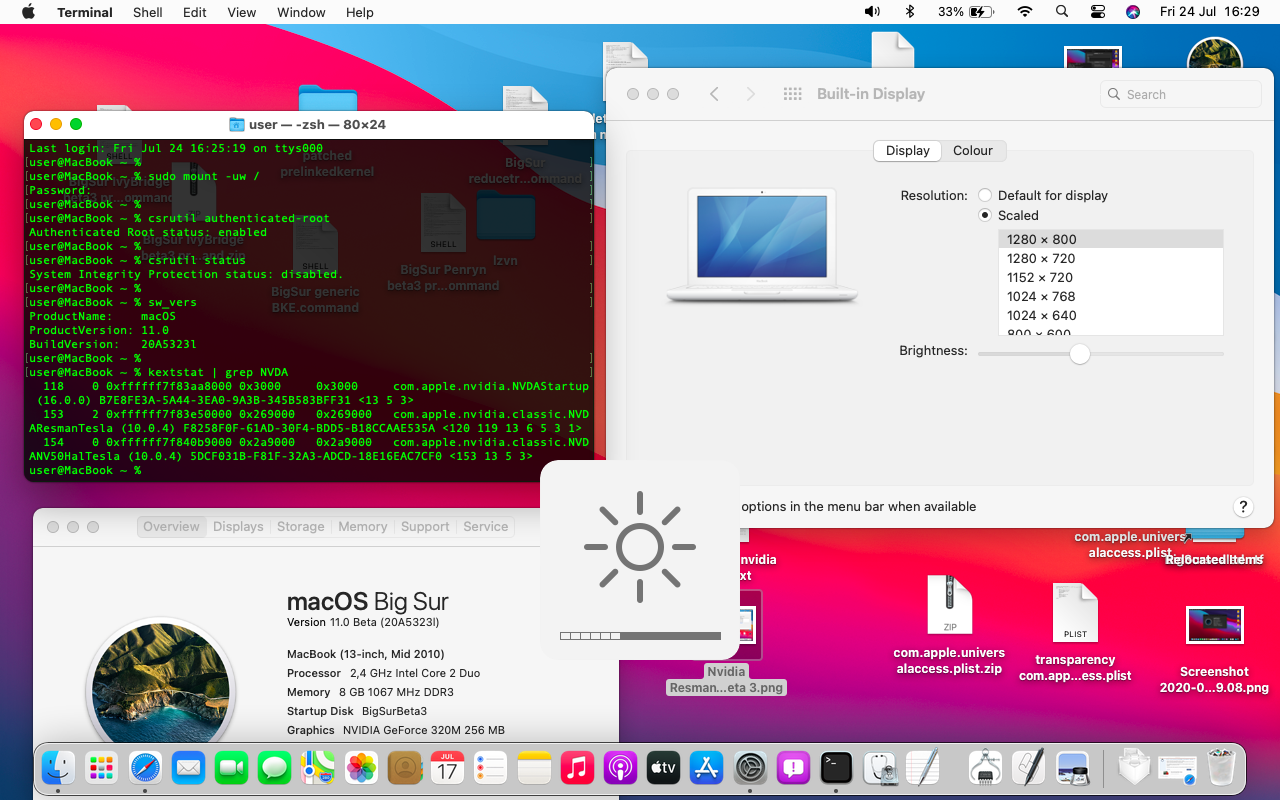The height and width of the screenshot is (800, 1280).
Task: Click the Search field in Built-in Display
Action: pos(1181,94)
